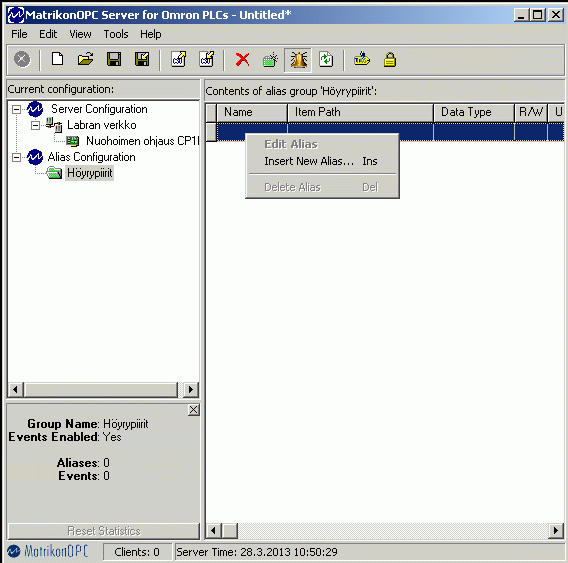568x563 pixels.
Task: Collapse the Labran verkko tree node
Action: pyautogui.click(x=35, y=125)
